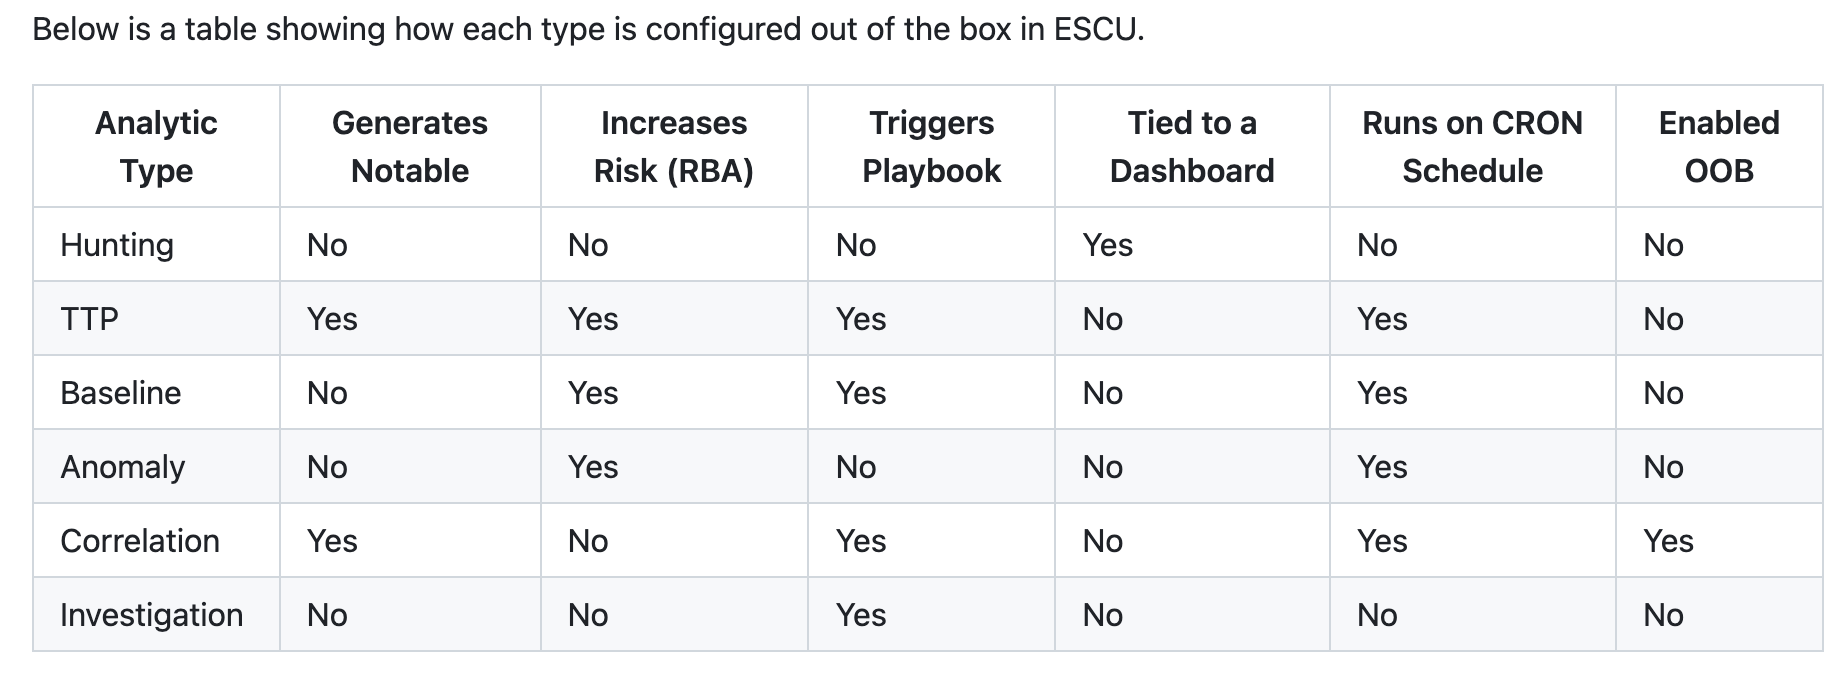
Task: Select the Anomaly row label
Action: click(x=123, y=467)
